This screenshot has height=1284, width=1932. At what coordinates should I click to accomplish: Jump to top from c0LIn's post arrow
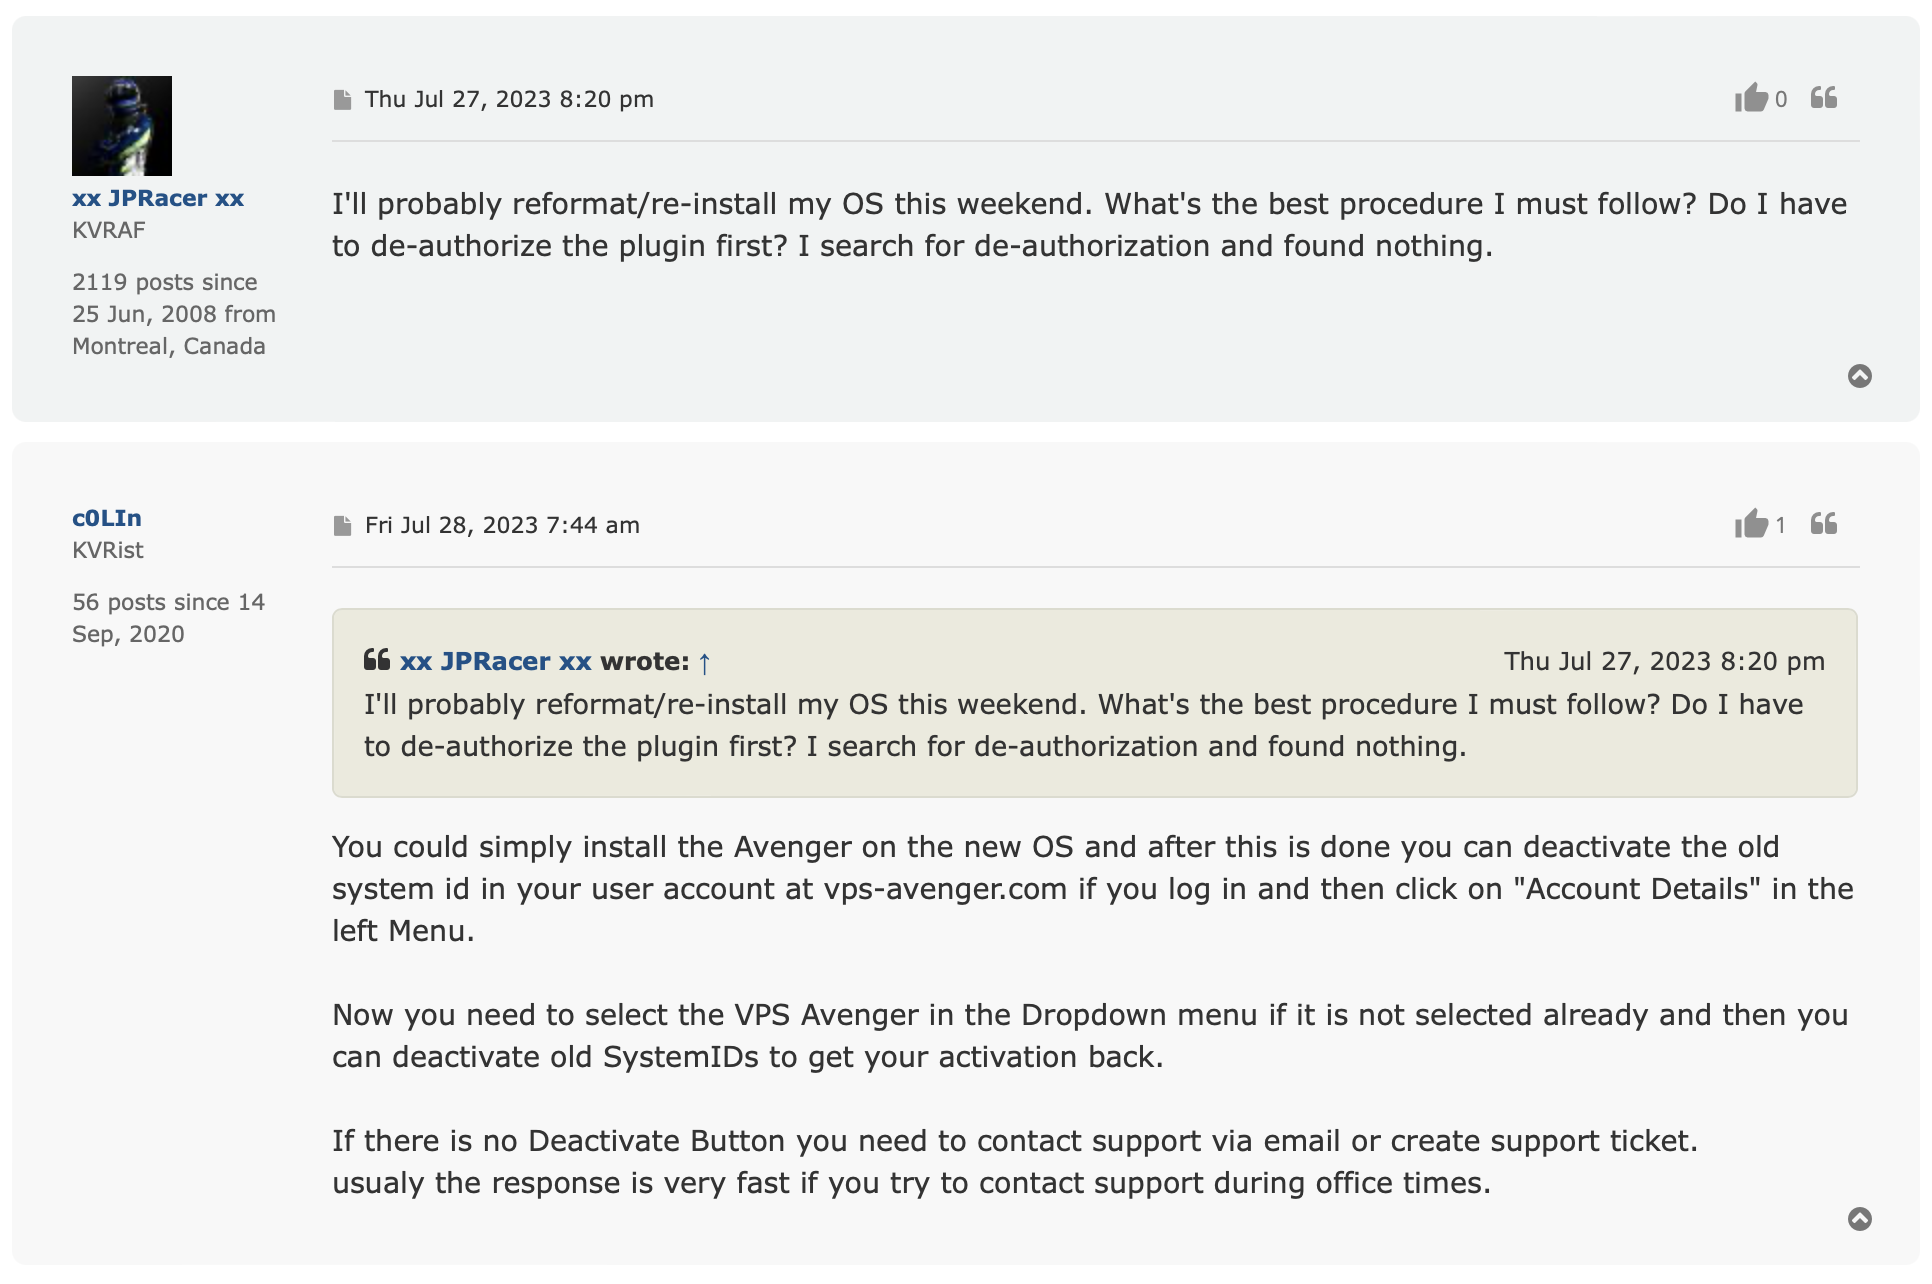tap(1859, 1219)
